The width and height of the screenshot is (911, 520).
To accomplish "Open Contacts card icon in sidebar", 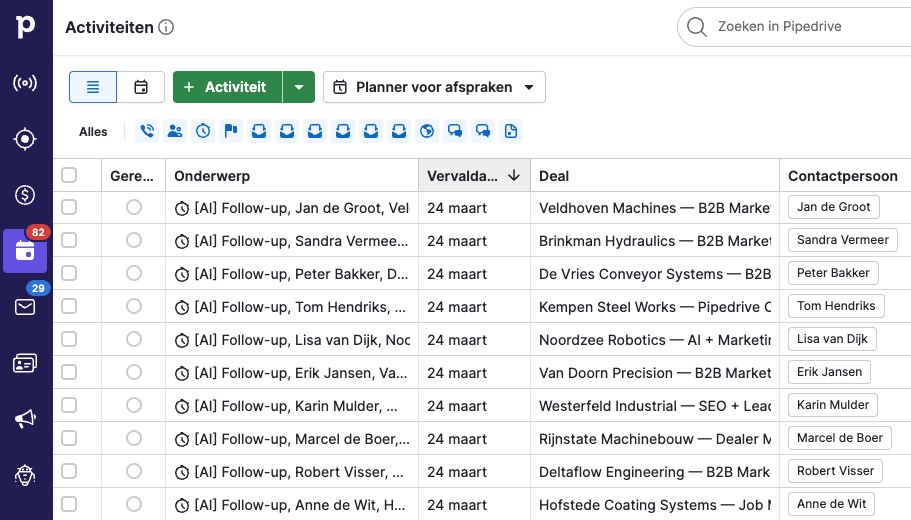I will 25,363.
